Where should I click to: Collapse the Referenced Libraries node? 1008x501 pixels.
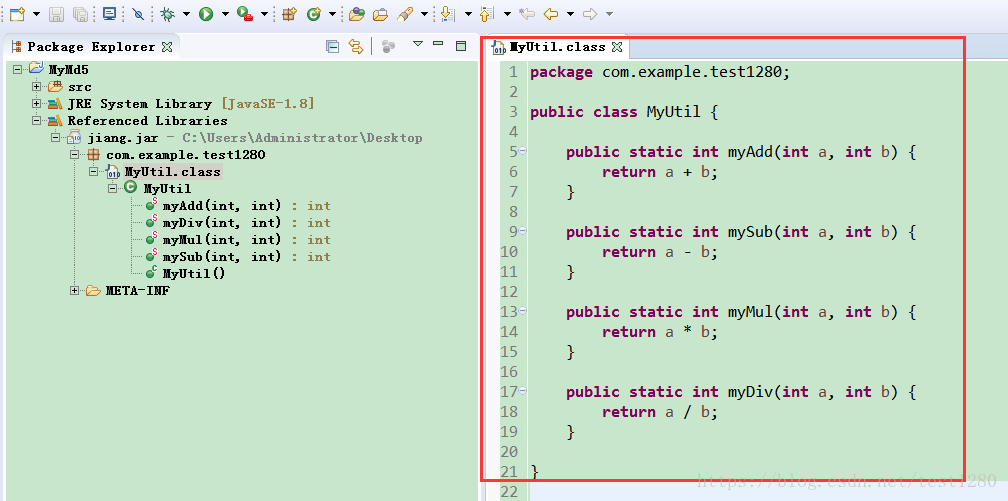pyautogui.click(x=37, y=120)
